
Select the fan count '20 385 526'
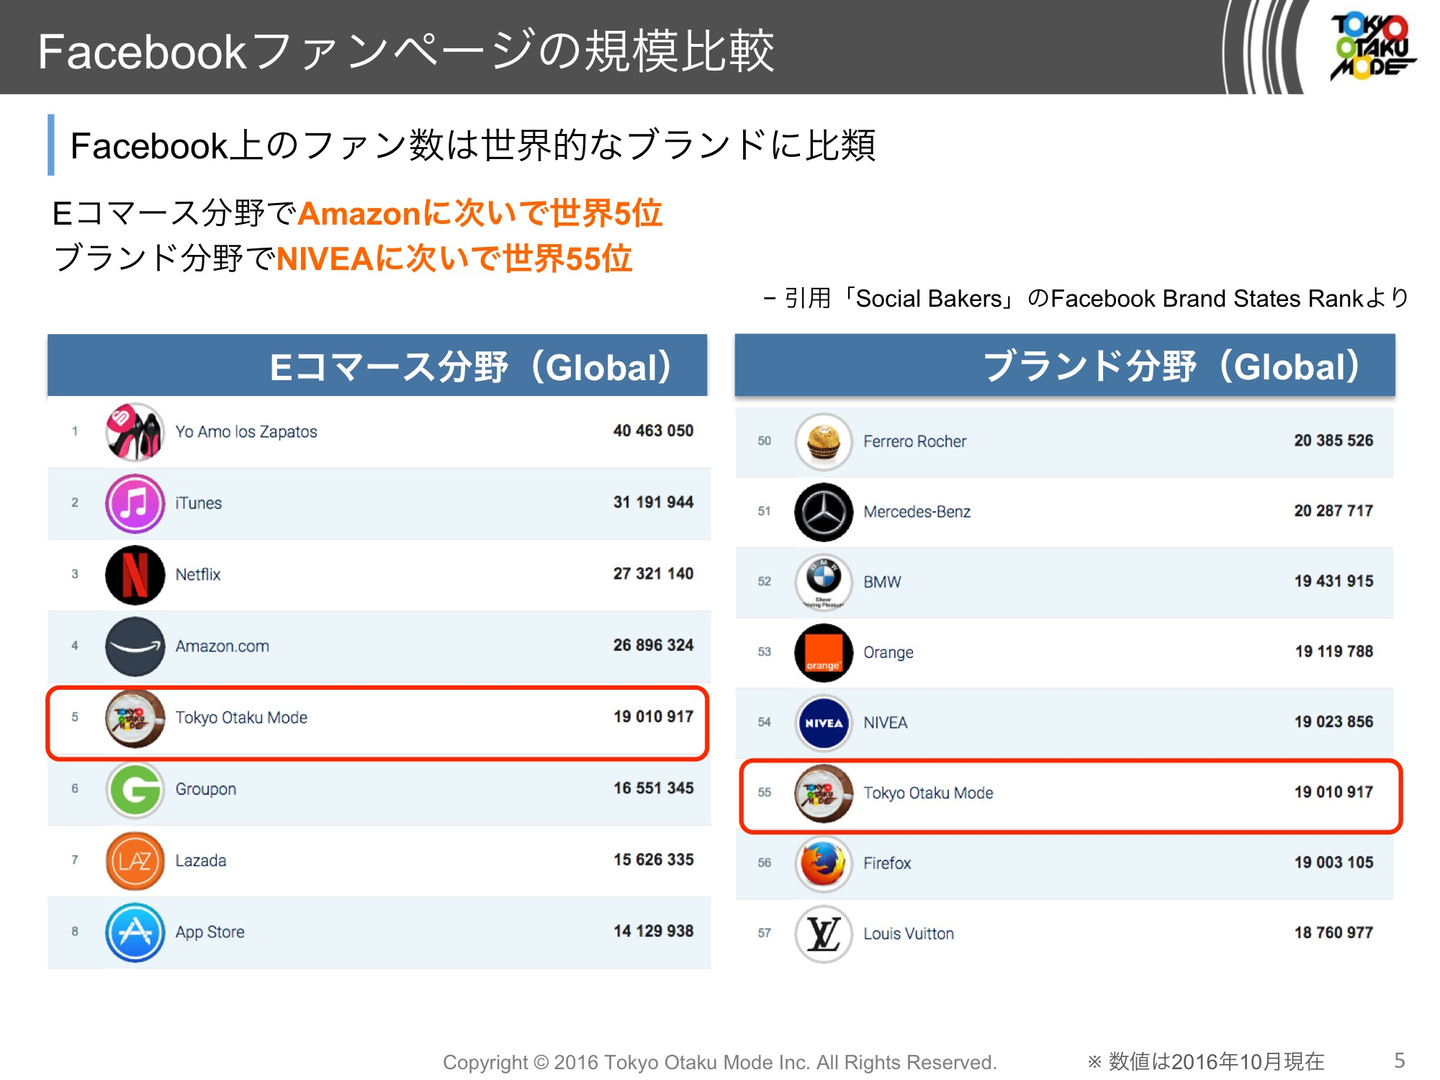pos(1333,440)
